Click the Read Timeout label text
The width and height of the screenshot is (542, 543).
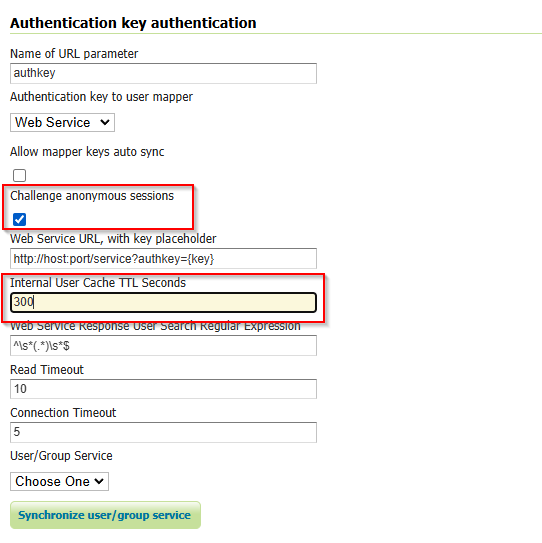[47, 370]
